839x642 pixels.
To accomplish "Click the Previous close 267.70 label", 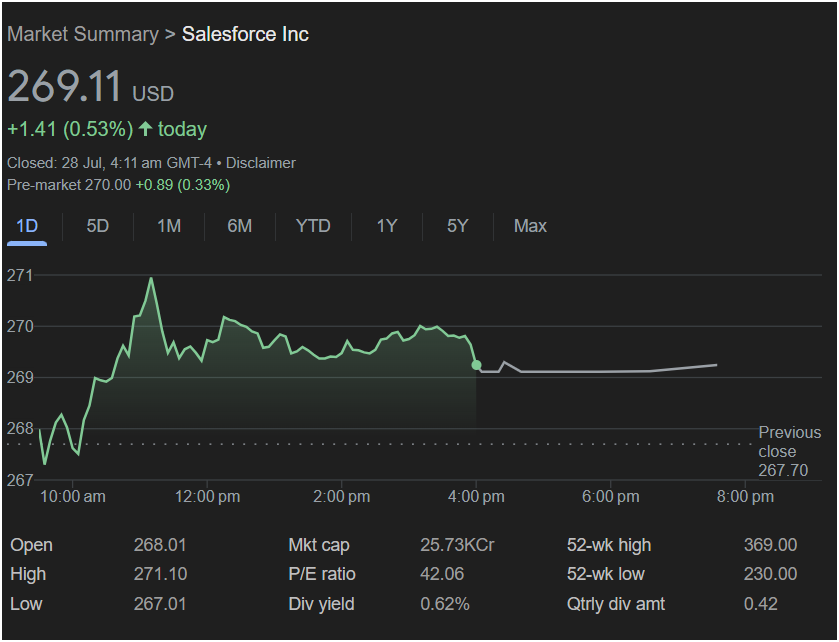I will point(789,451).
